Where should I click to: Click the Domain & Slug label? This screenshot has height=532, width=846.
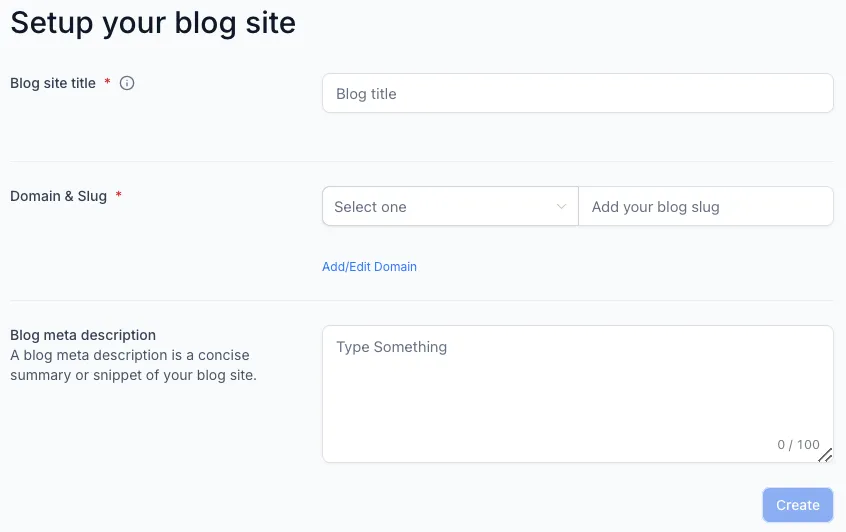(x=59, y=196)
